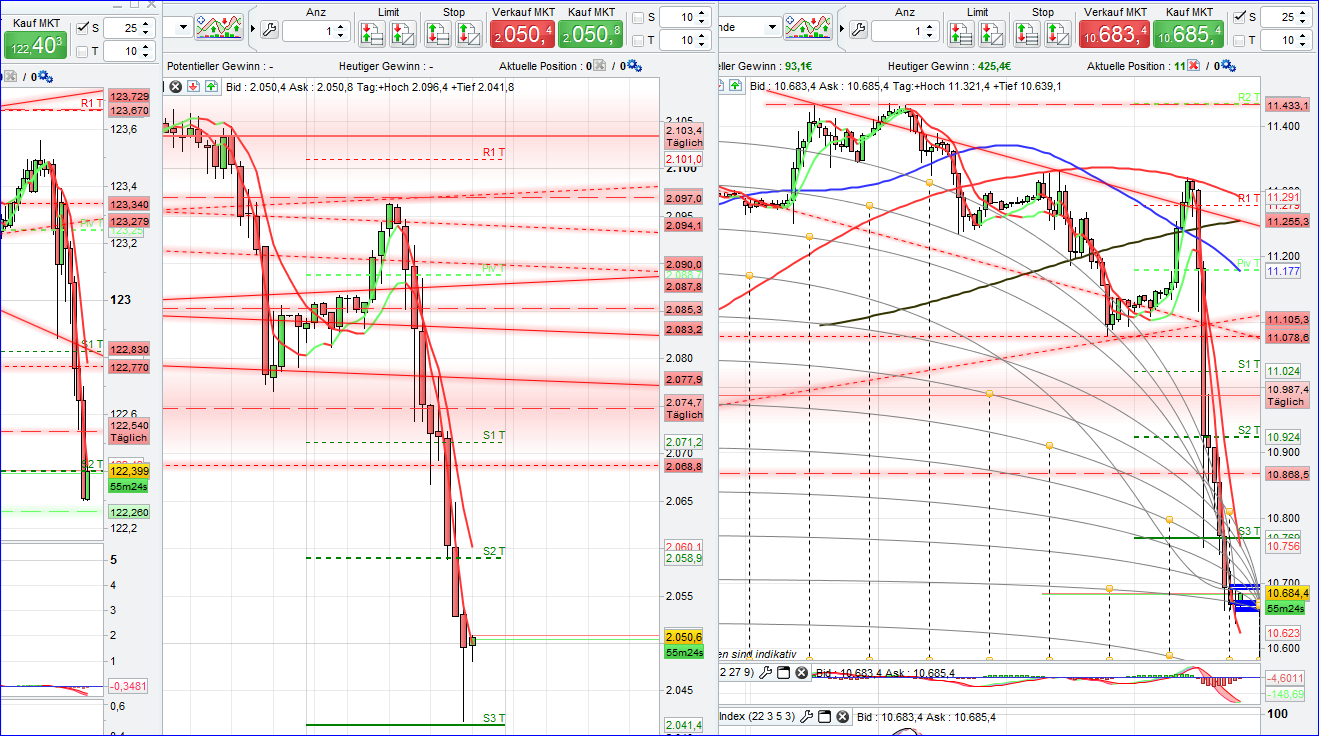Click the red sell arrow icon beside the Bid bar
This screenshot has width=1319, height=736.
pos(194,86)
